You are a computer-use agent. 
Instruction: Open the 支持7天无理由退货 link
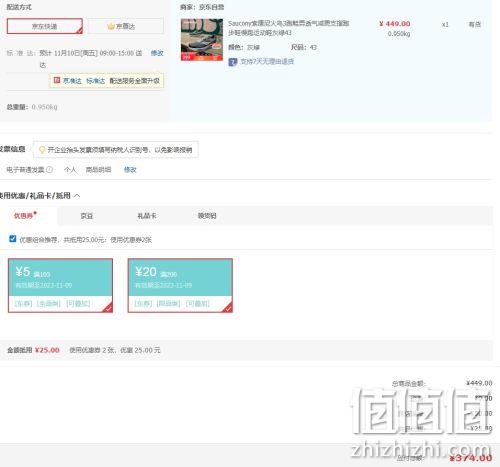[x=267, y=62]
